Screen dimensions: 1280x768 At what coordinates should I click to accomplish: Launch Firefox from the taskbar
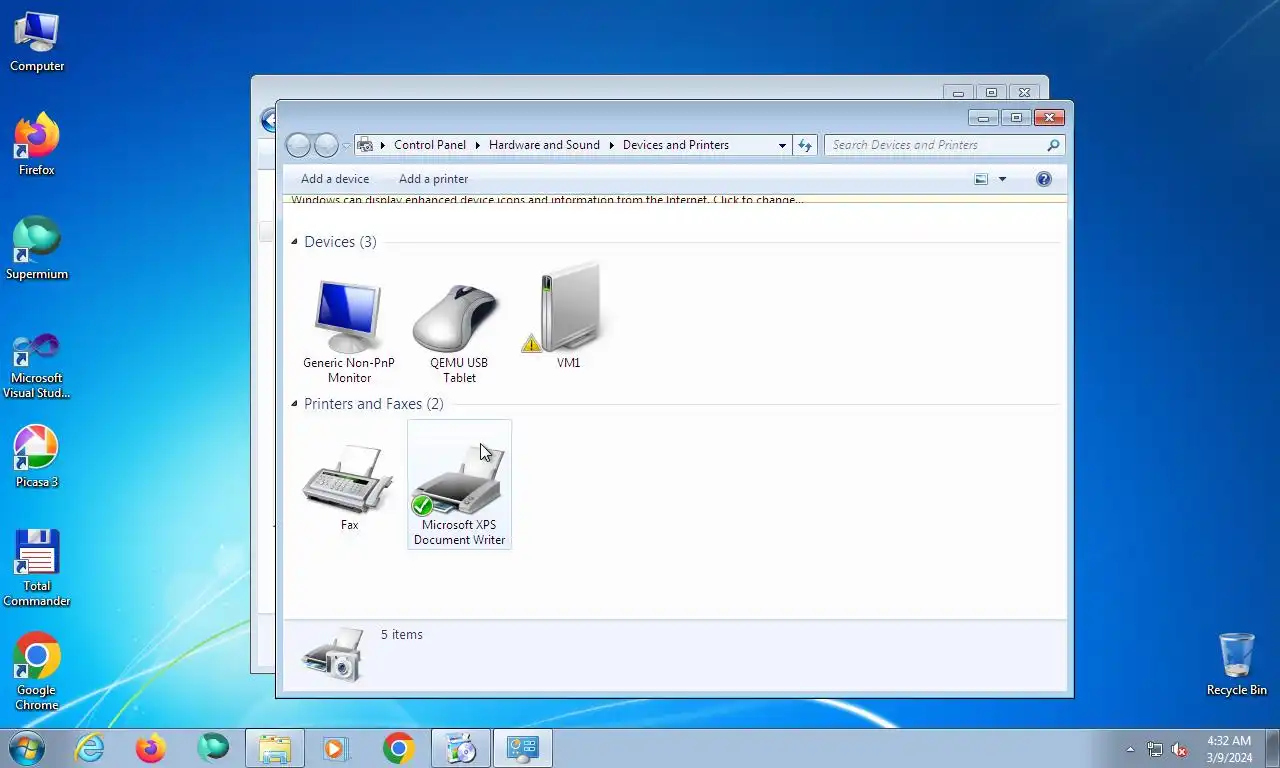pos(151,748)
